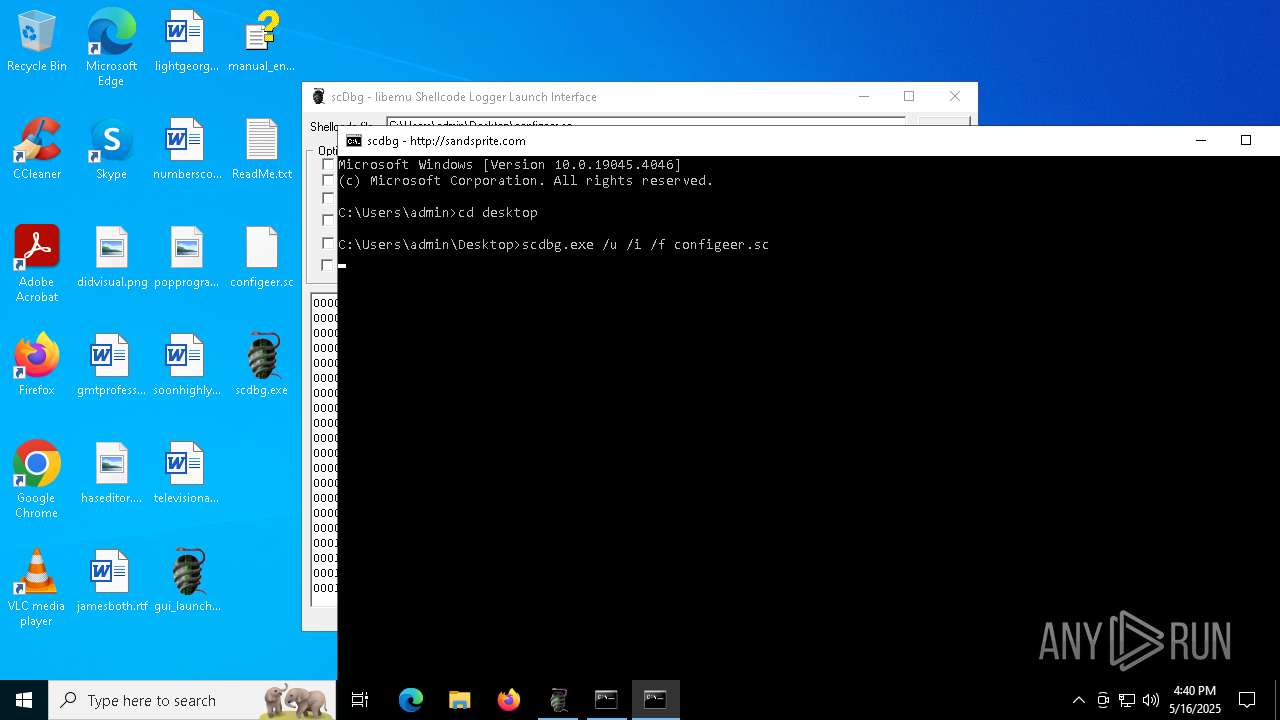The image size is (1280, 720).
Task: Select the numbersco... Word document icon
Action: (x=186, y=150)
